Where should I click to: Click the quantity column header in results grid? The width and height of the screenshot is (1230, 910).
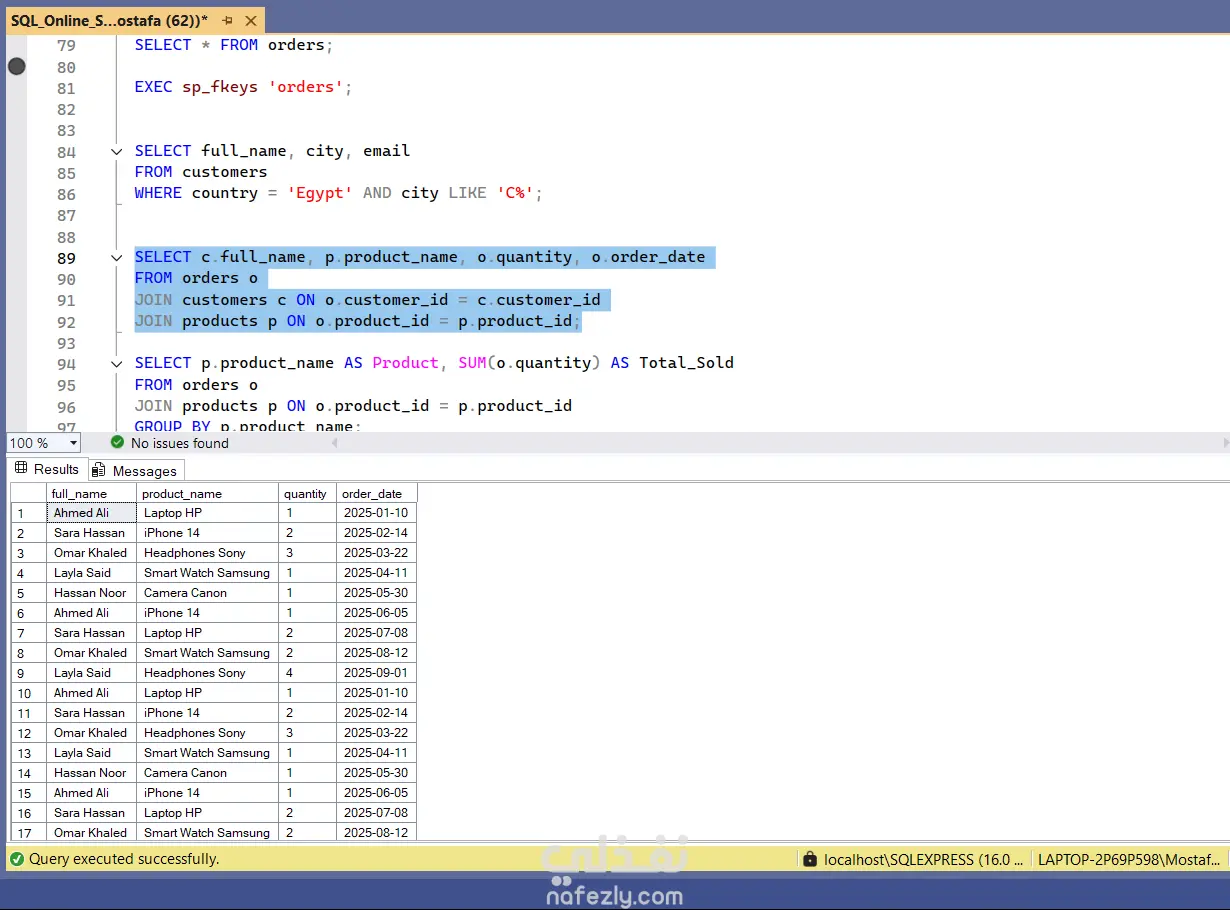[305, 493]
